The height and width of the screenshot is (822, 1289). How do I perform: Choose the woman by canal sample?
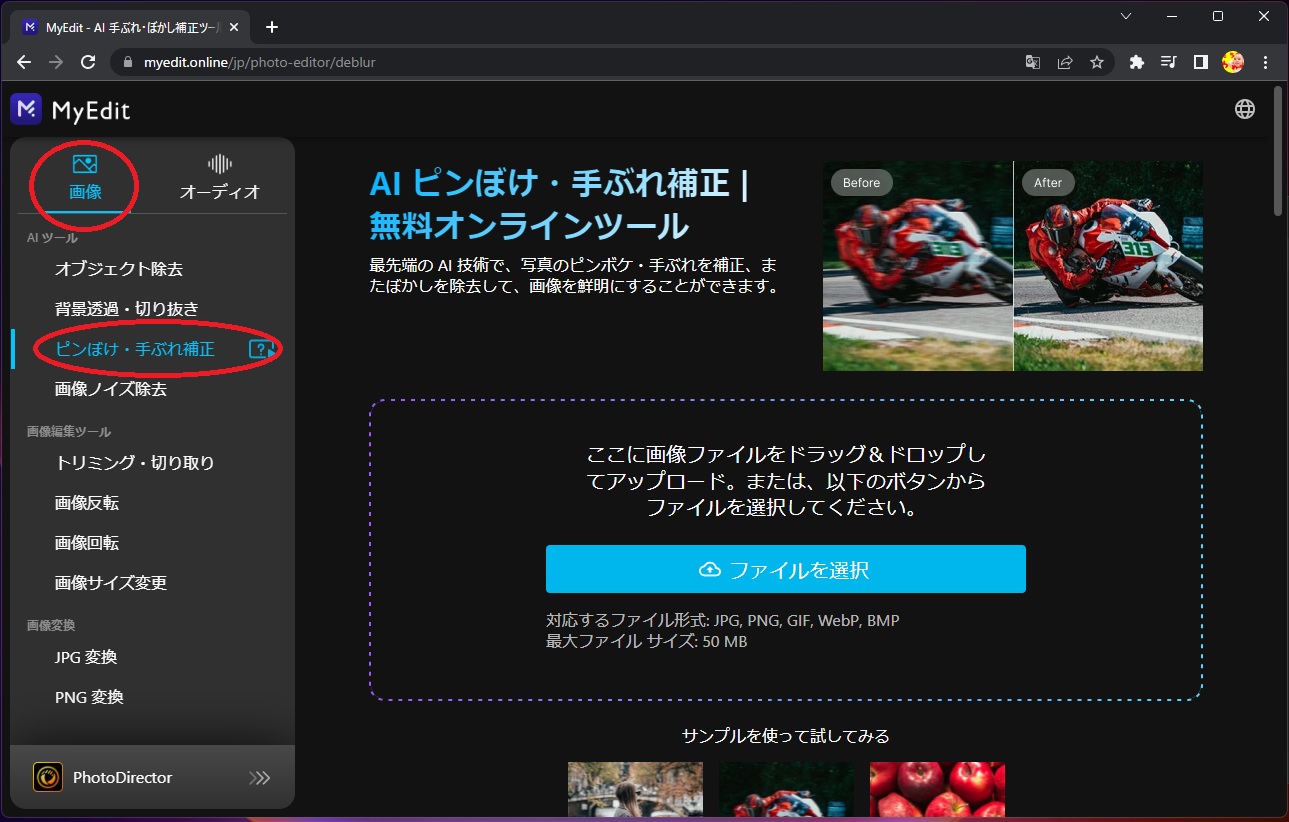click(635, 790)
